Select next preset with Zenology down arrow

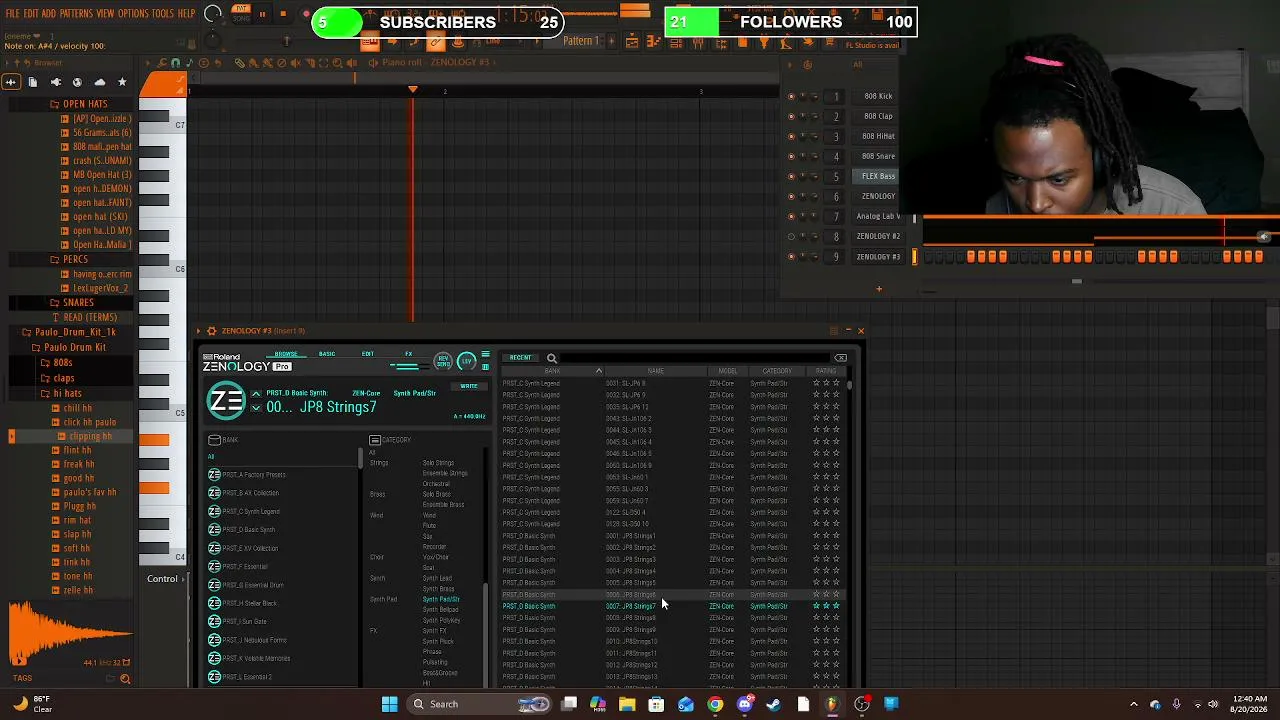(256, 407)
